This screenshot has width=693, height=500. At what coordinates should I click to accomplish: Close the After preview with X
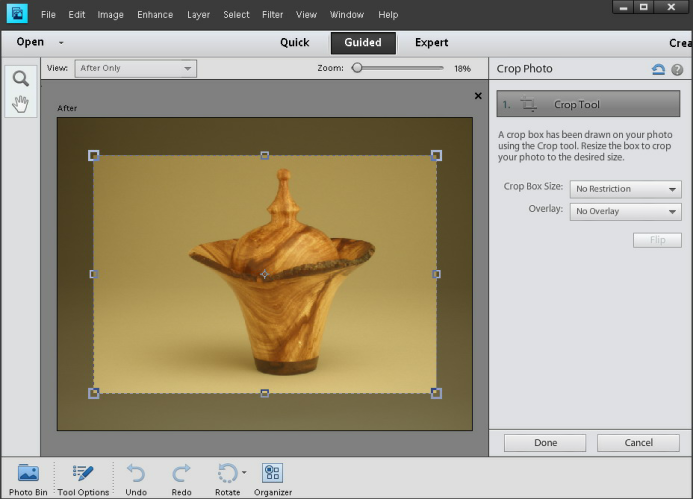[478, 96]
